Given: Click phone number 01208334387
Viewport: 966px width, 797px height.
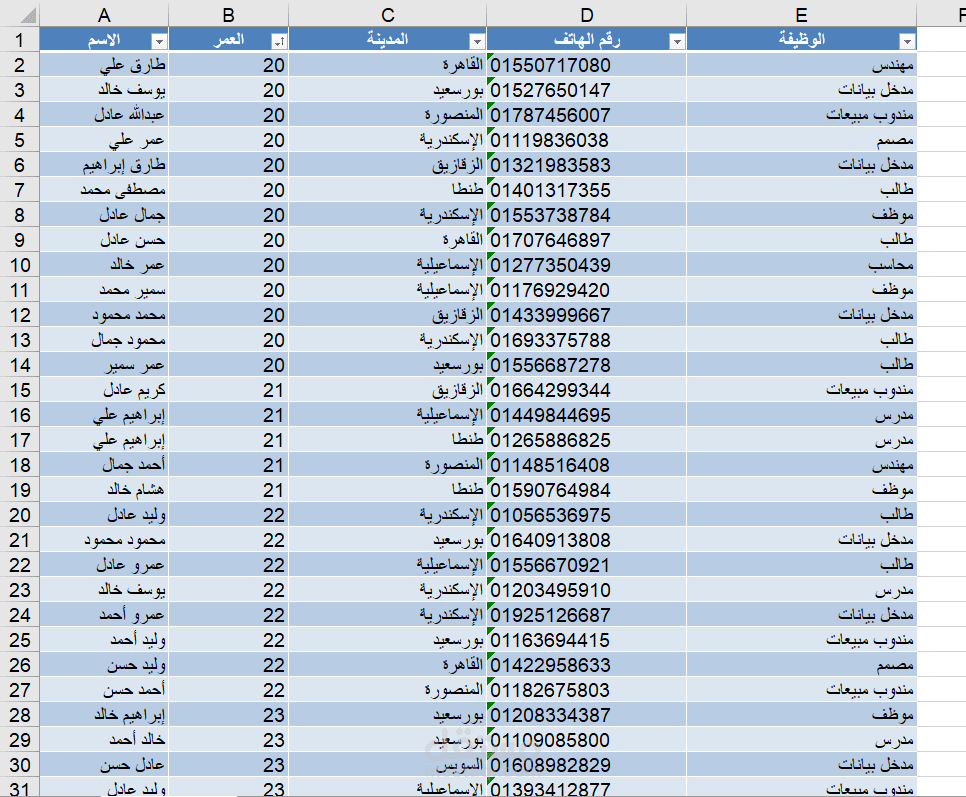Looking at the screenshot, I should pyautogui.click(x=586, y=715).
